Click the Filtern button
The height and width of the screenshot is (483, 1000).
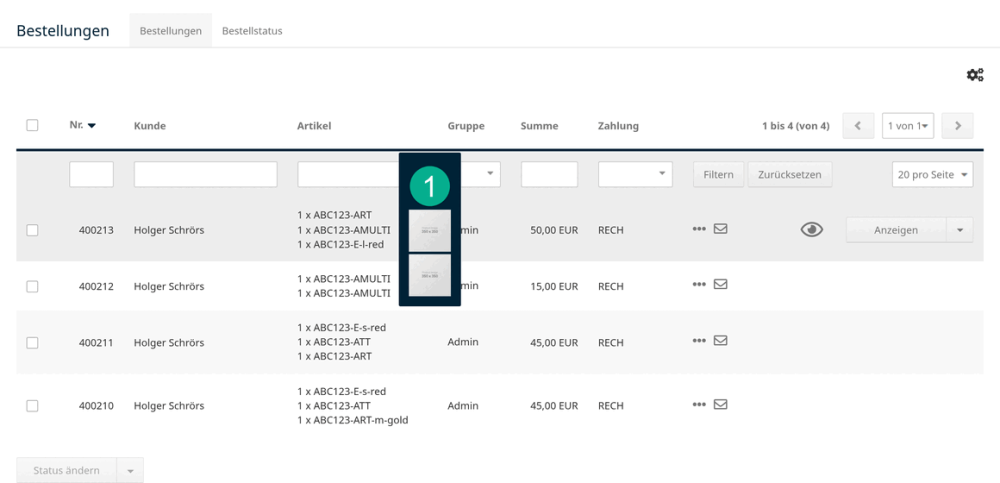pos(719,174)
